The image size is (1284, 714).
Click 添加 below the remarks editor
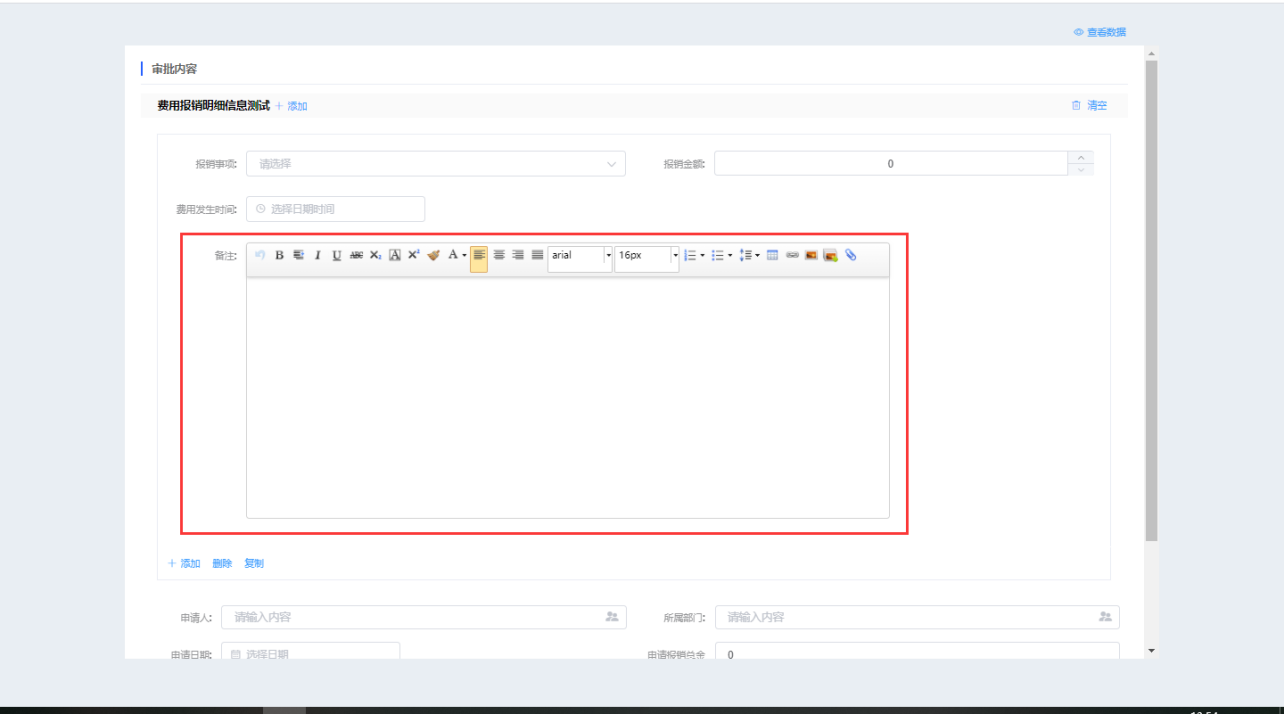point(184,564)
